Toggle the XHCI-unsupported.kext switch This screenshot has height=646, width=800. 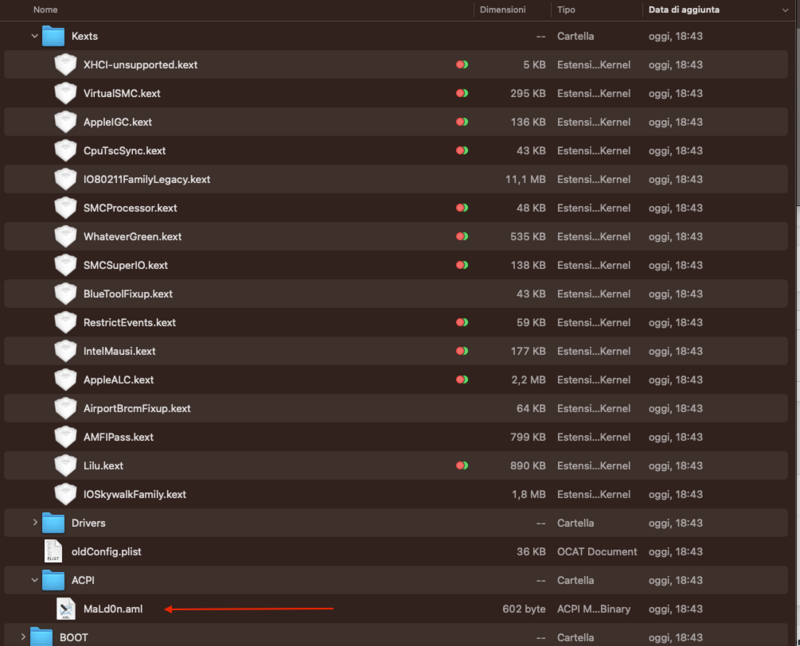coord(460,64)
